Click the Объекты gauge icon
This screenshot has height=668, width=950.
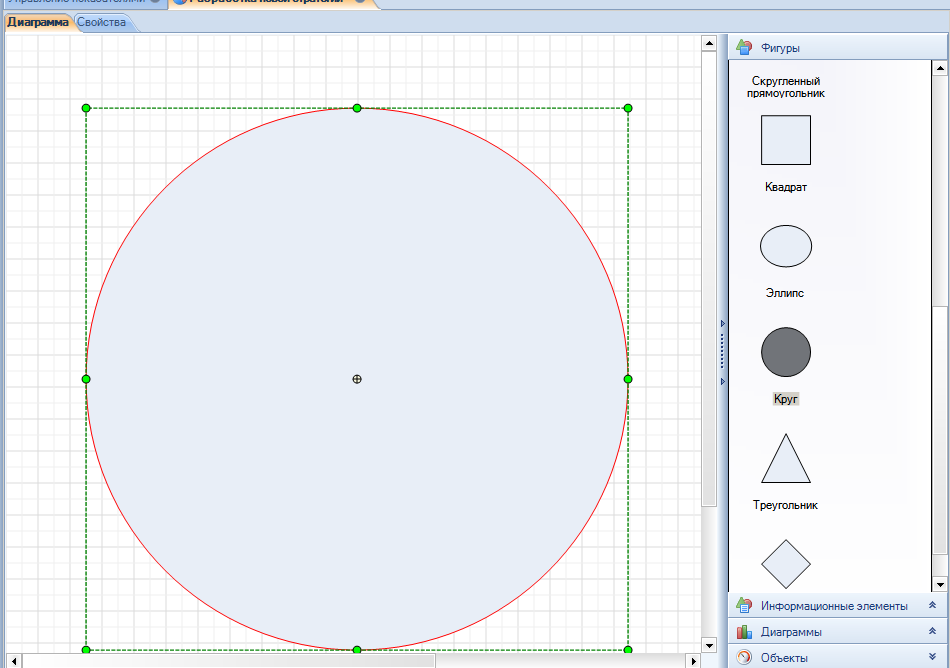click(x=744, y=658)
